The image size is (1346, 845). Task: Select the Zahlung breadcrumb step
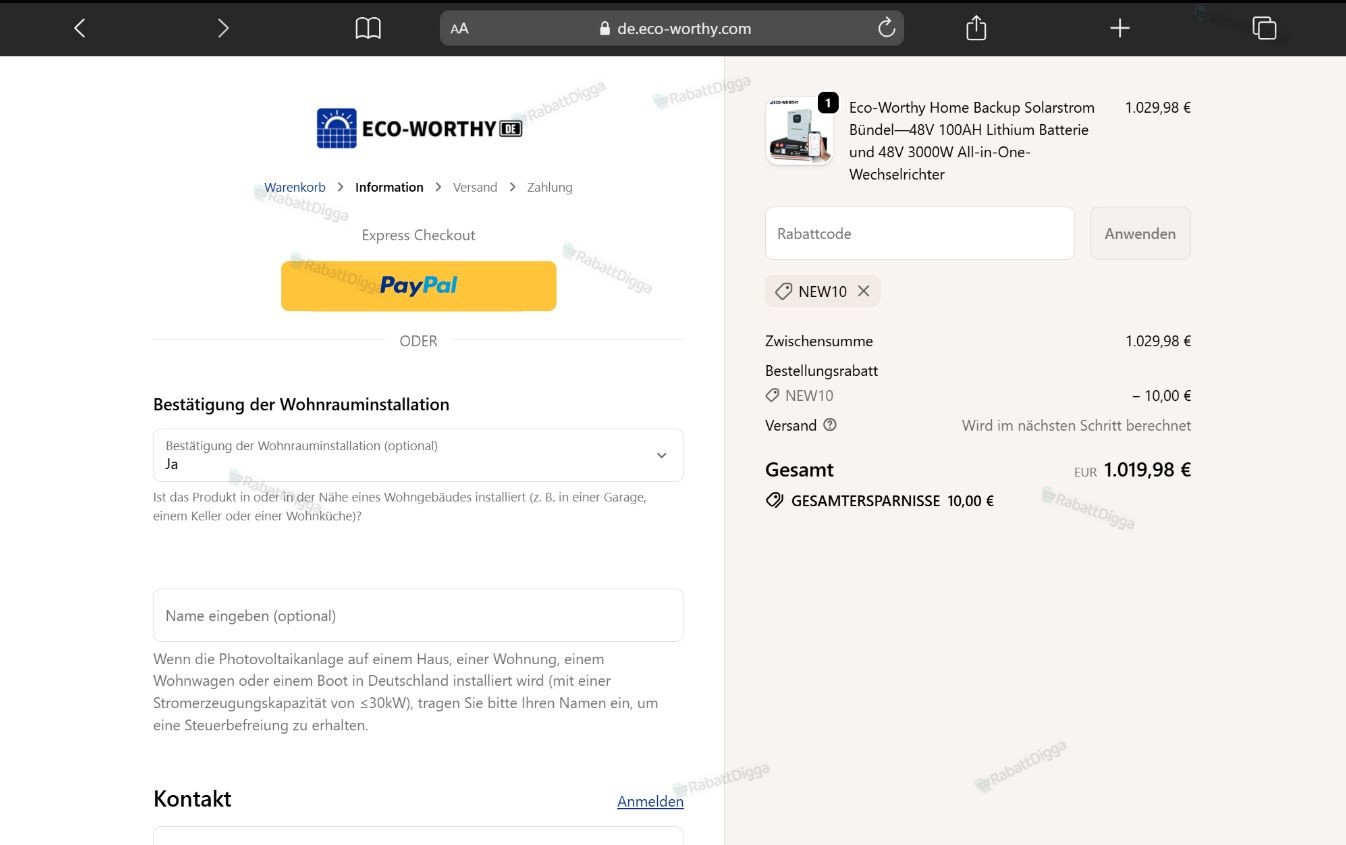(x=550, y=187)
